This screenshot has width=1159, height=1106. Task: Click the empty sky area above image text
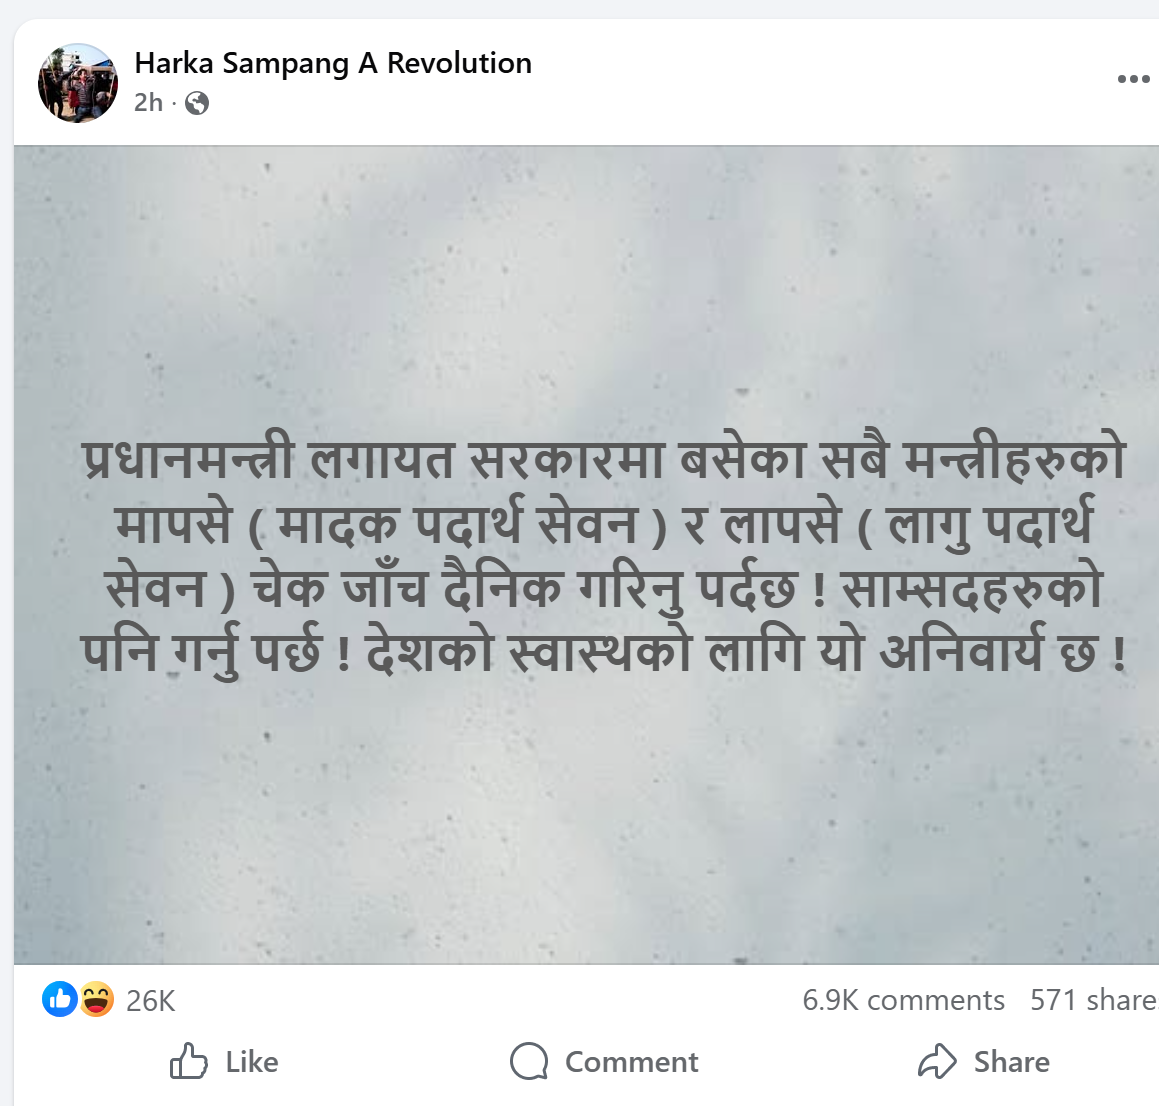pyautogui.click(x=586, y=280)
